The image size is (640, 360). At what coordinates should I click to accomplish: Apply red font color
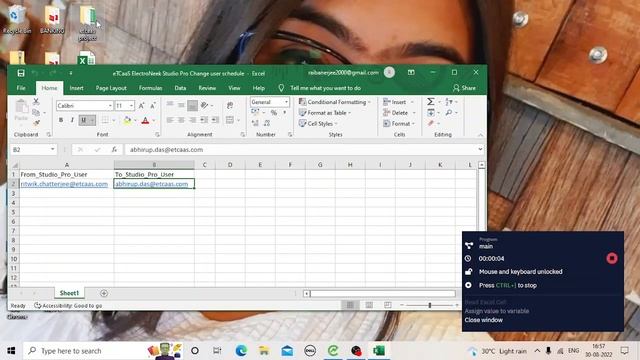145,120
